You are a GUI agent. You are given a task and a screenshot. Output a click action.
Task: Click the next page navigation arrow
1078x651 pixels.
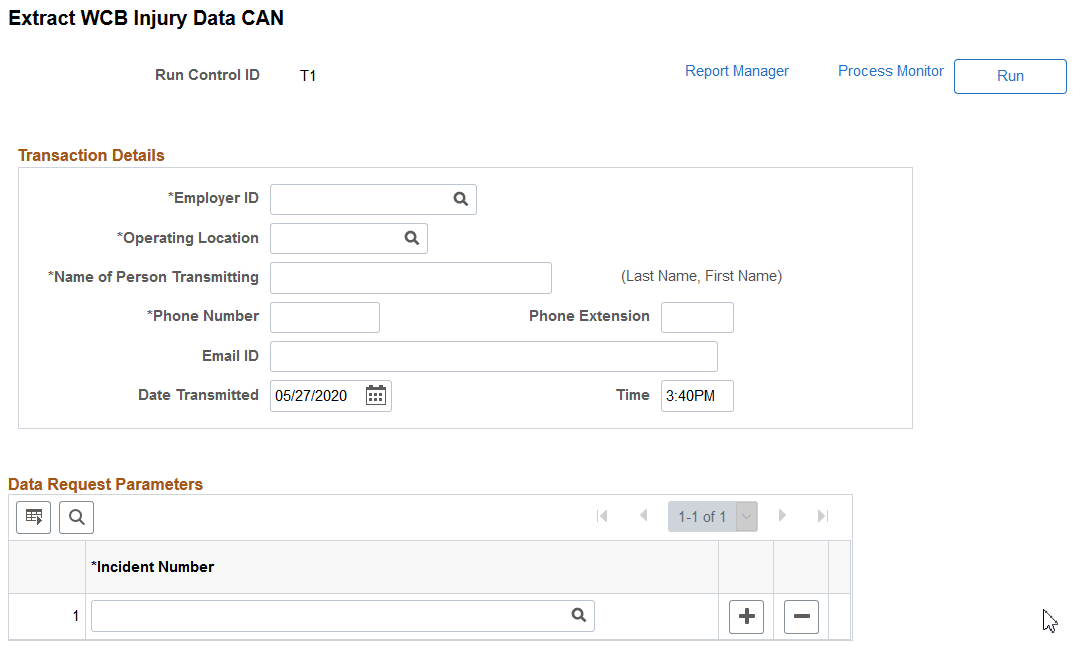coord(784,516)
